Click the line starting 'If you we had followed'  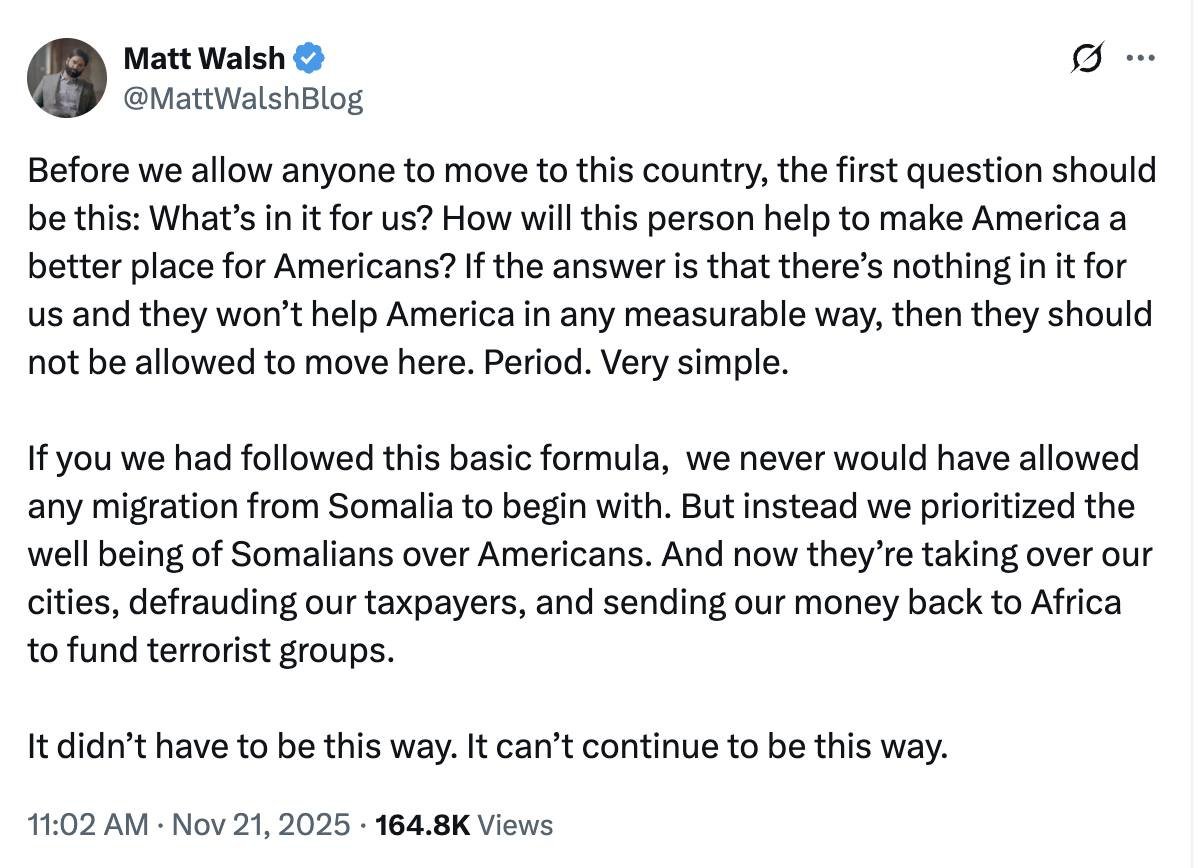583,458
